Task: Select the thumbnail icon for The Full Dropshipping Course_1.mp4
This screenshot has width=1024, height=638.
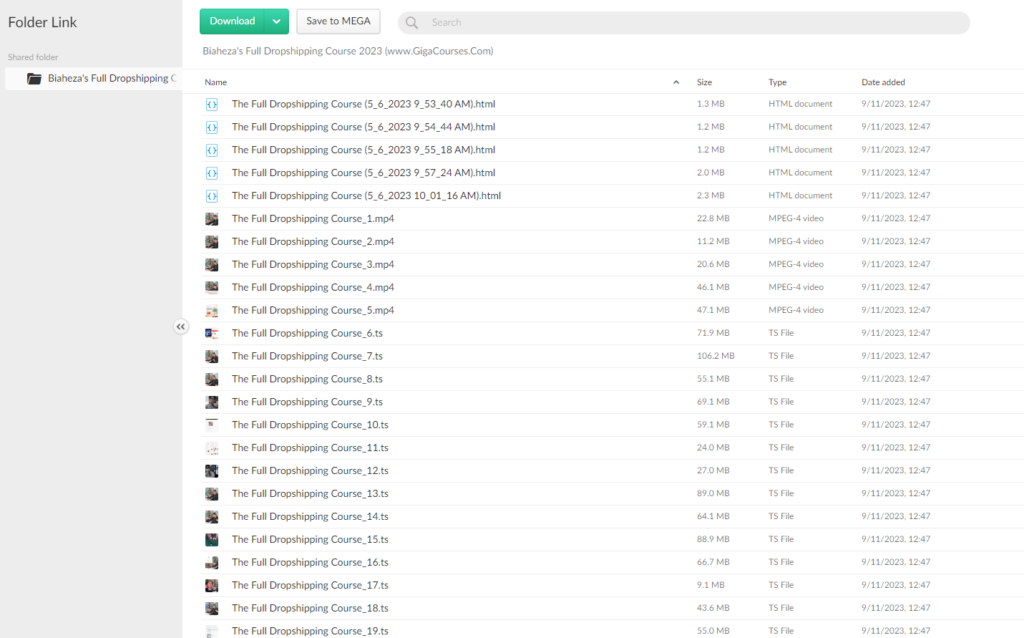Action: click(213, 218)
